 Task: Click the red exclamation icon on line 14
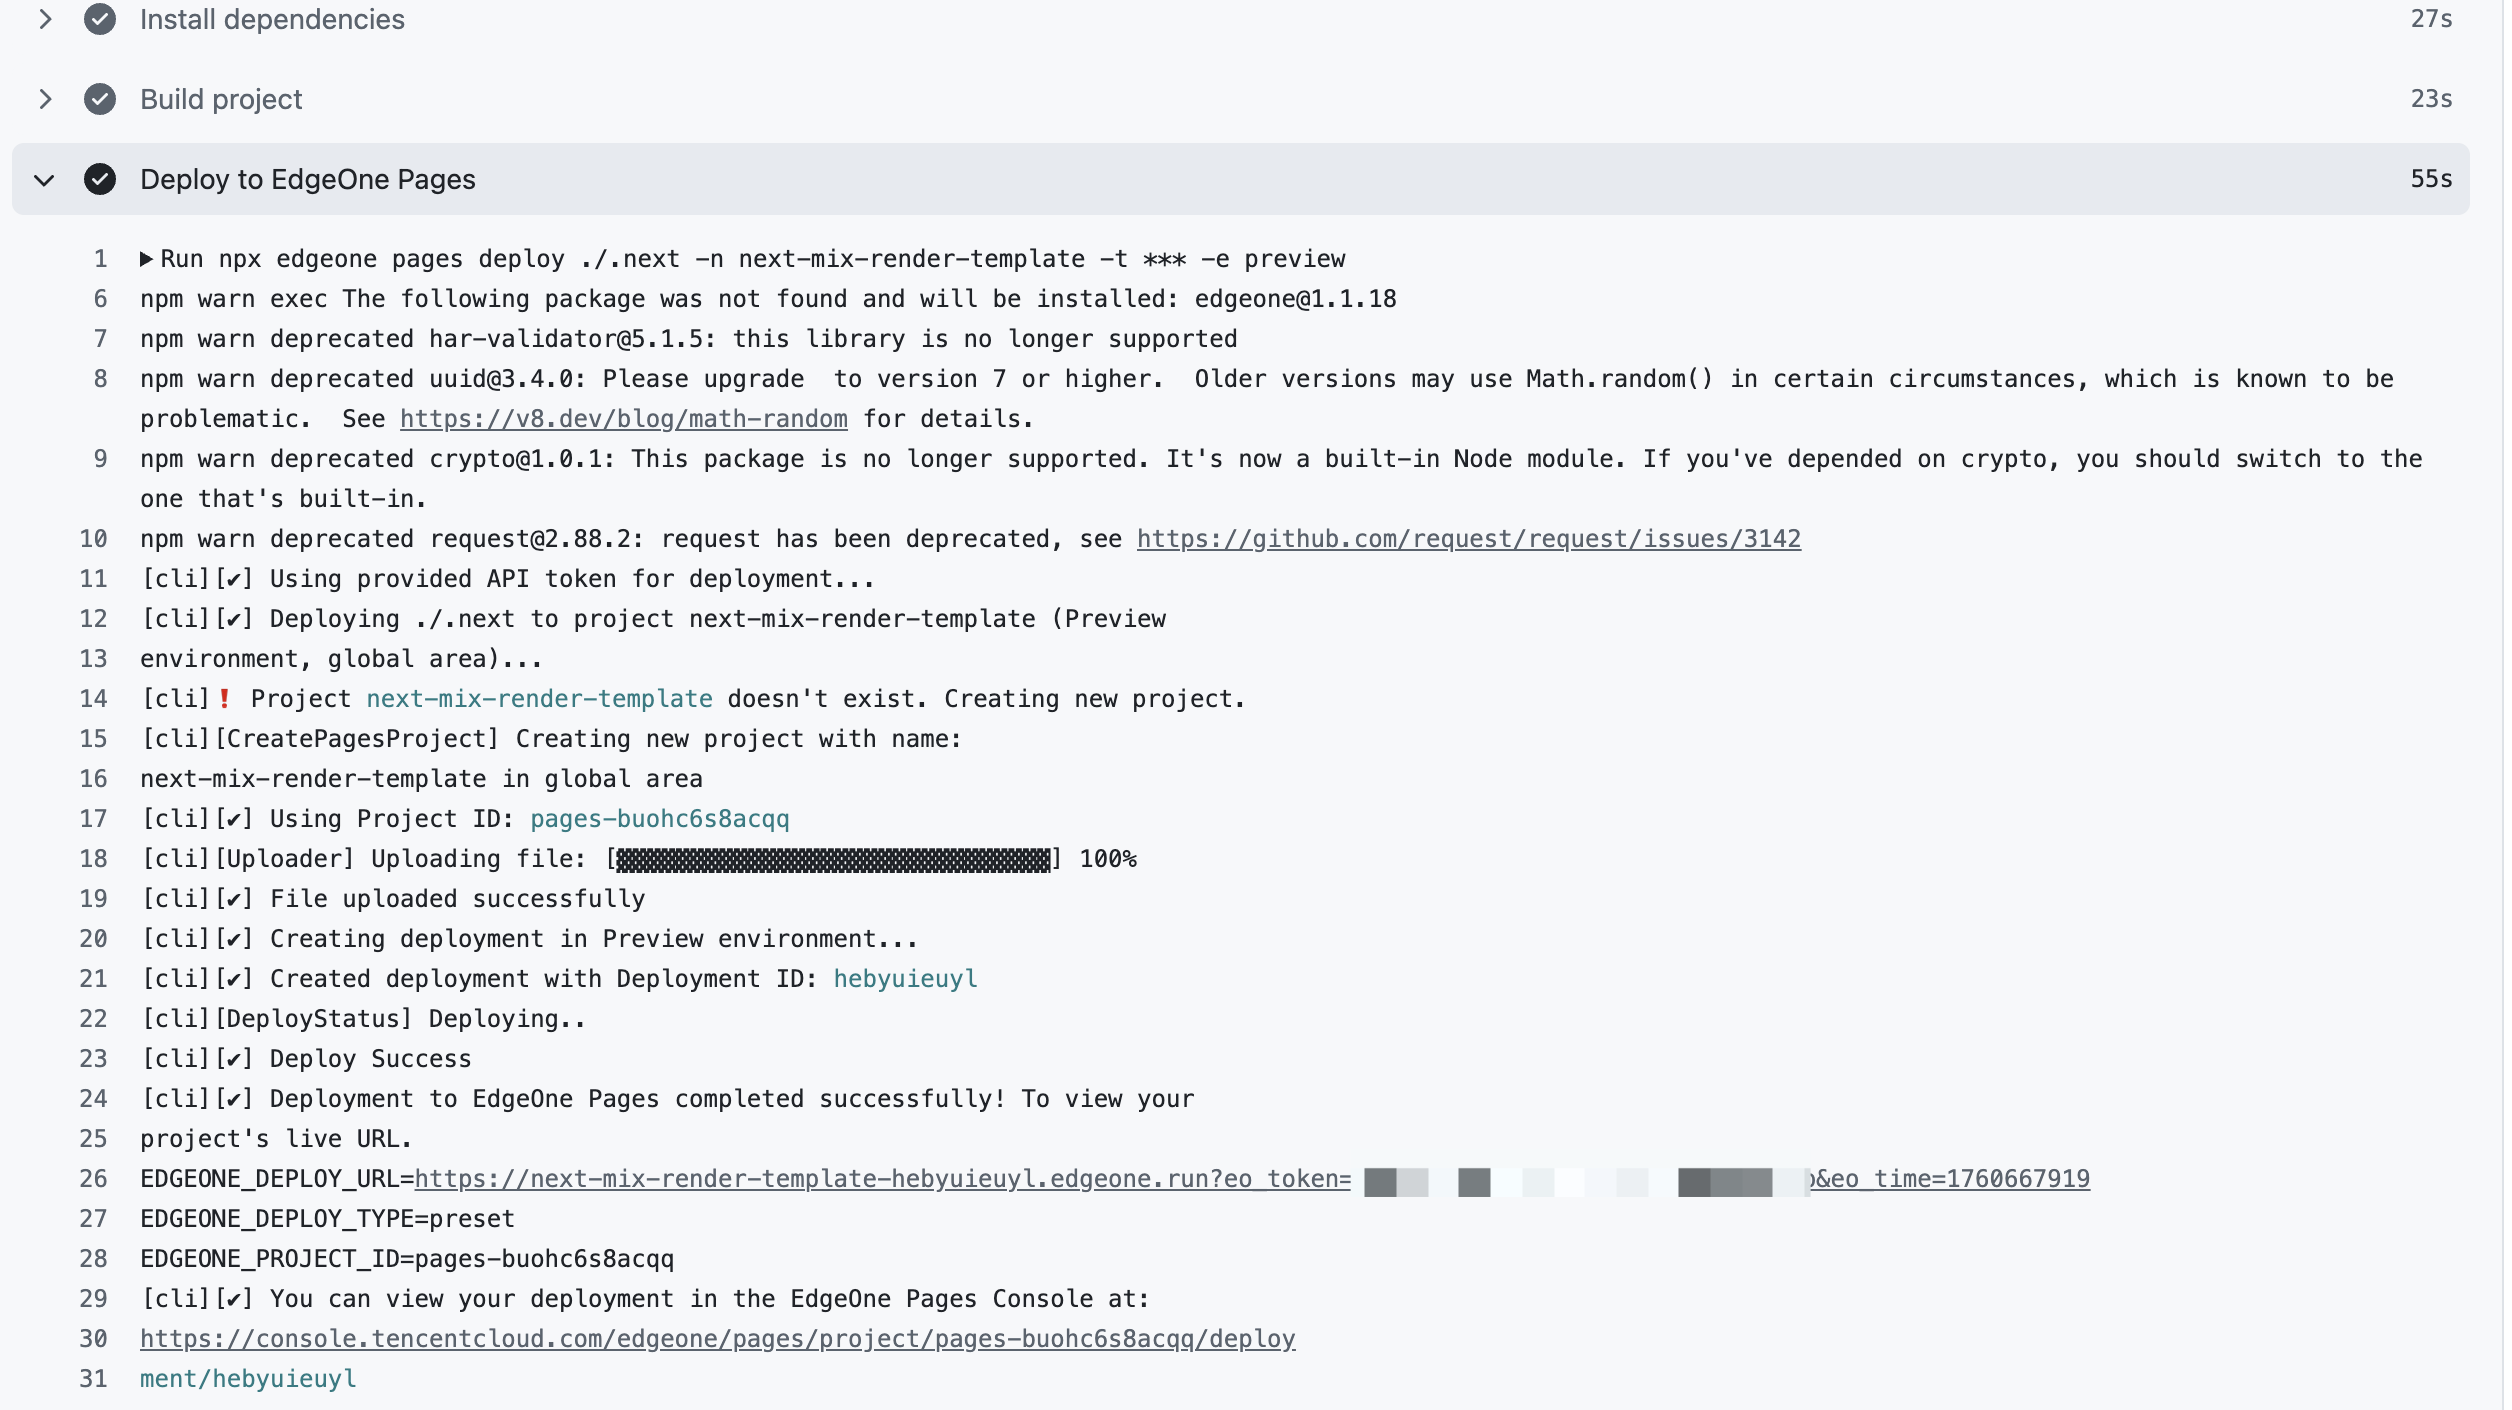tap(227, 698)
